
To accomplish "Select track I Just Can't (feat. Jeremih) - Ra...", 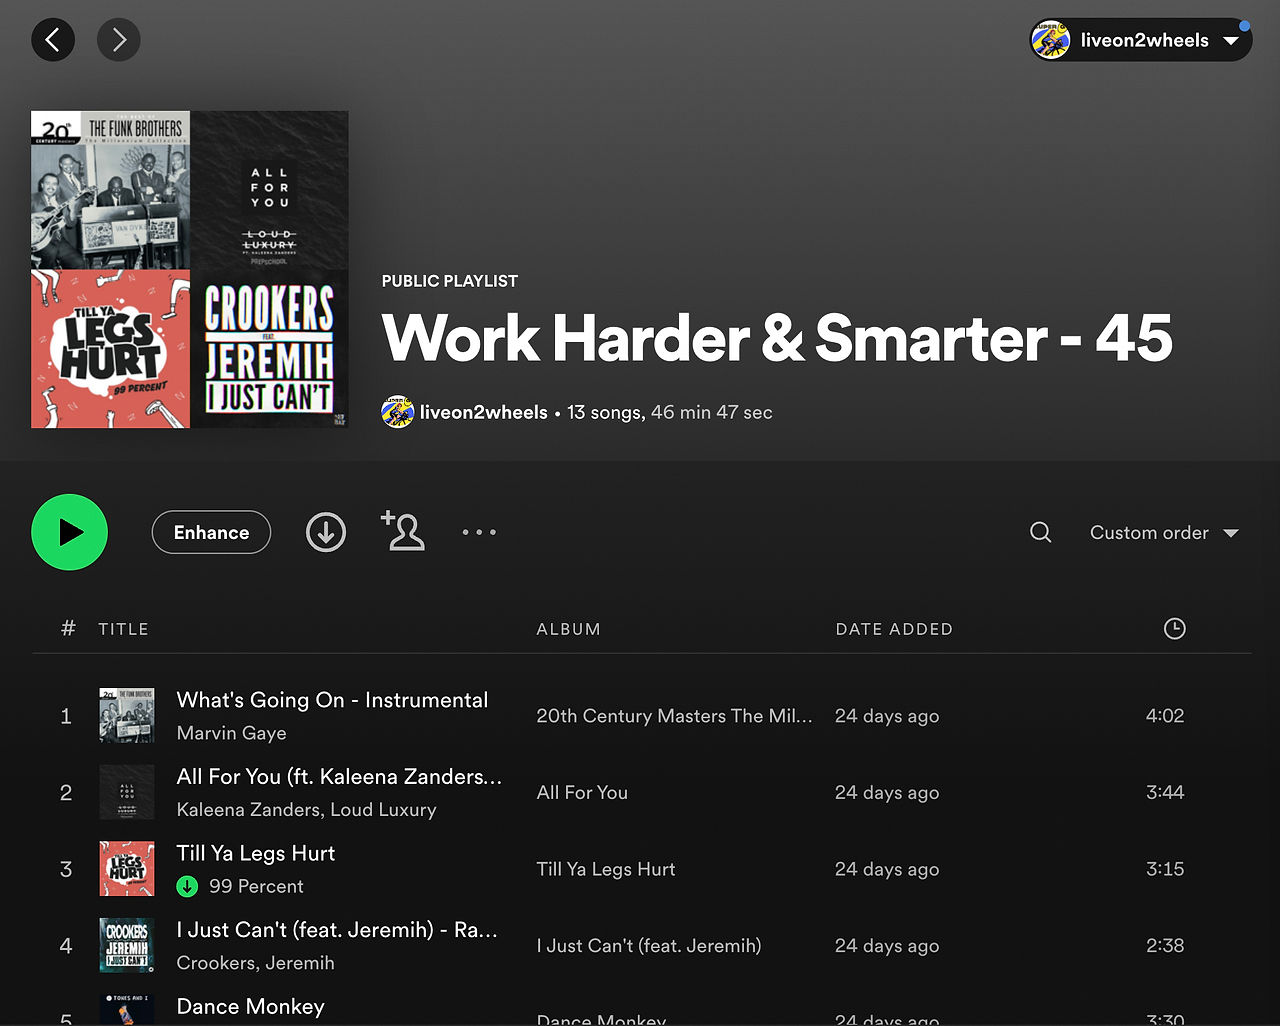I will 337,930.
